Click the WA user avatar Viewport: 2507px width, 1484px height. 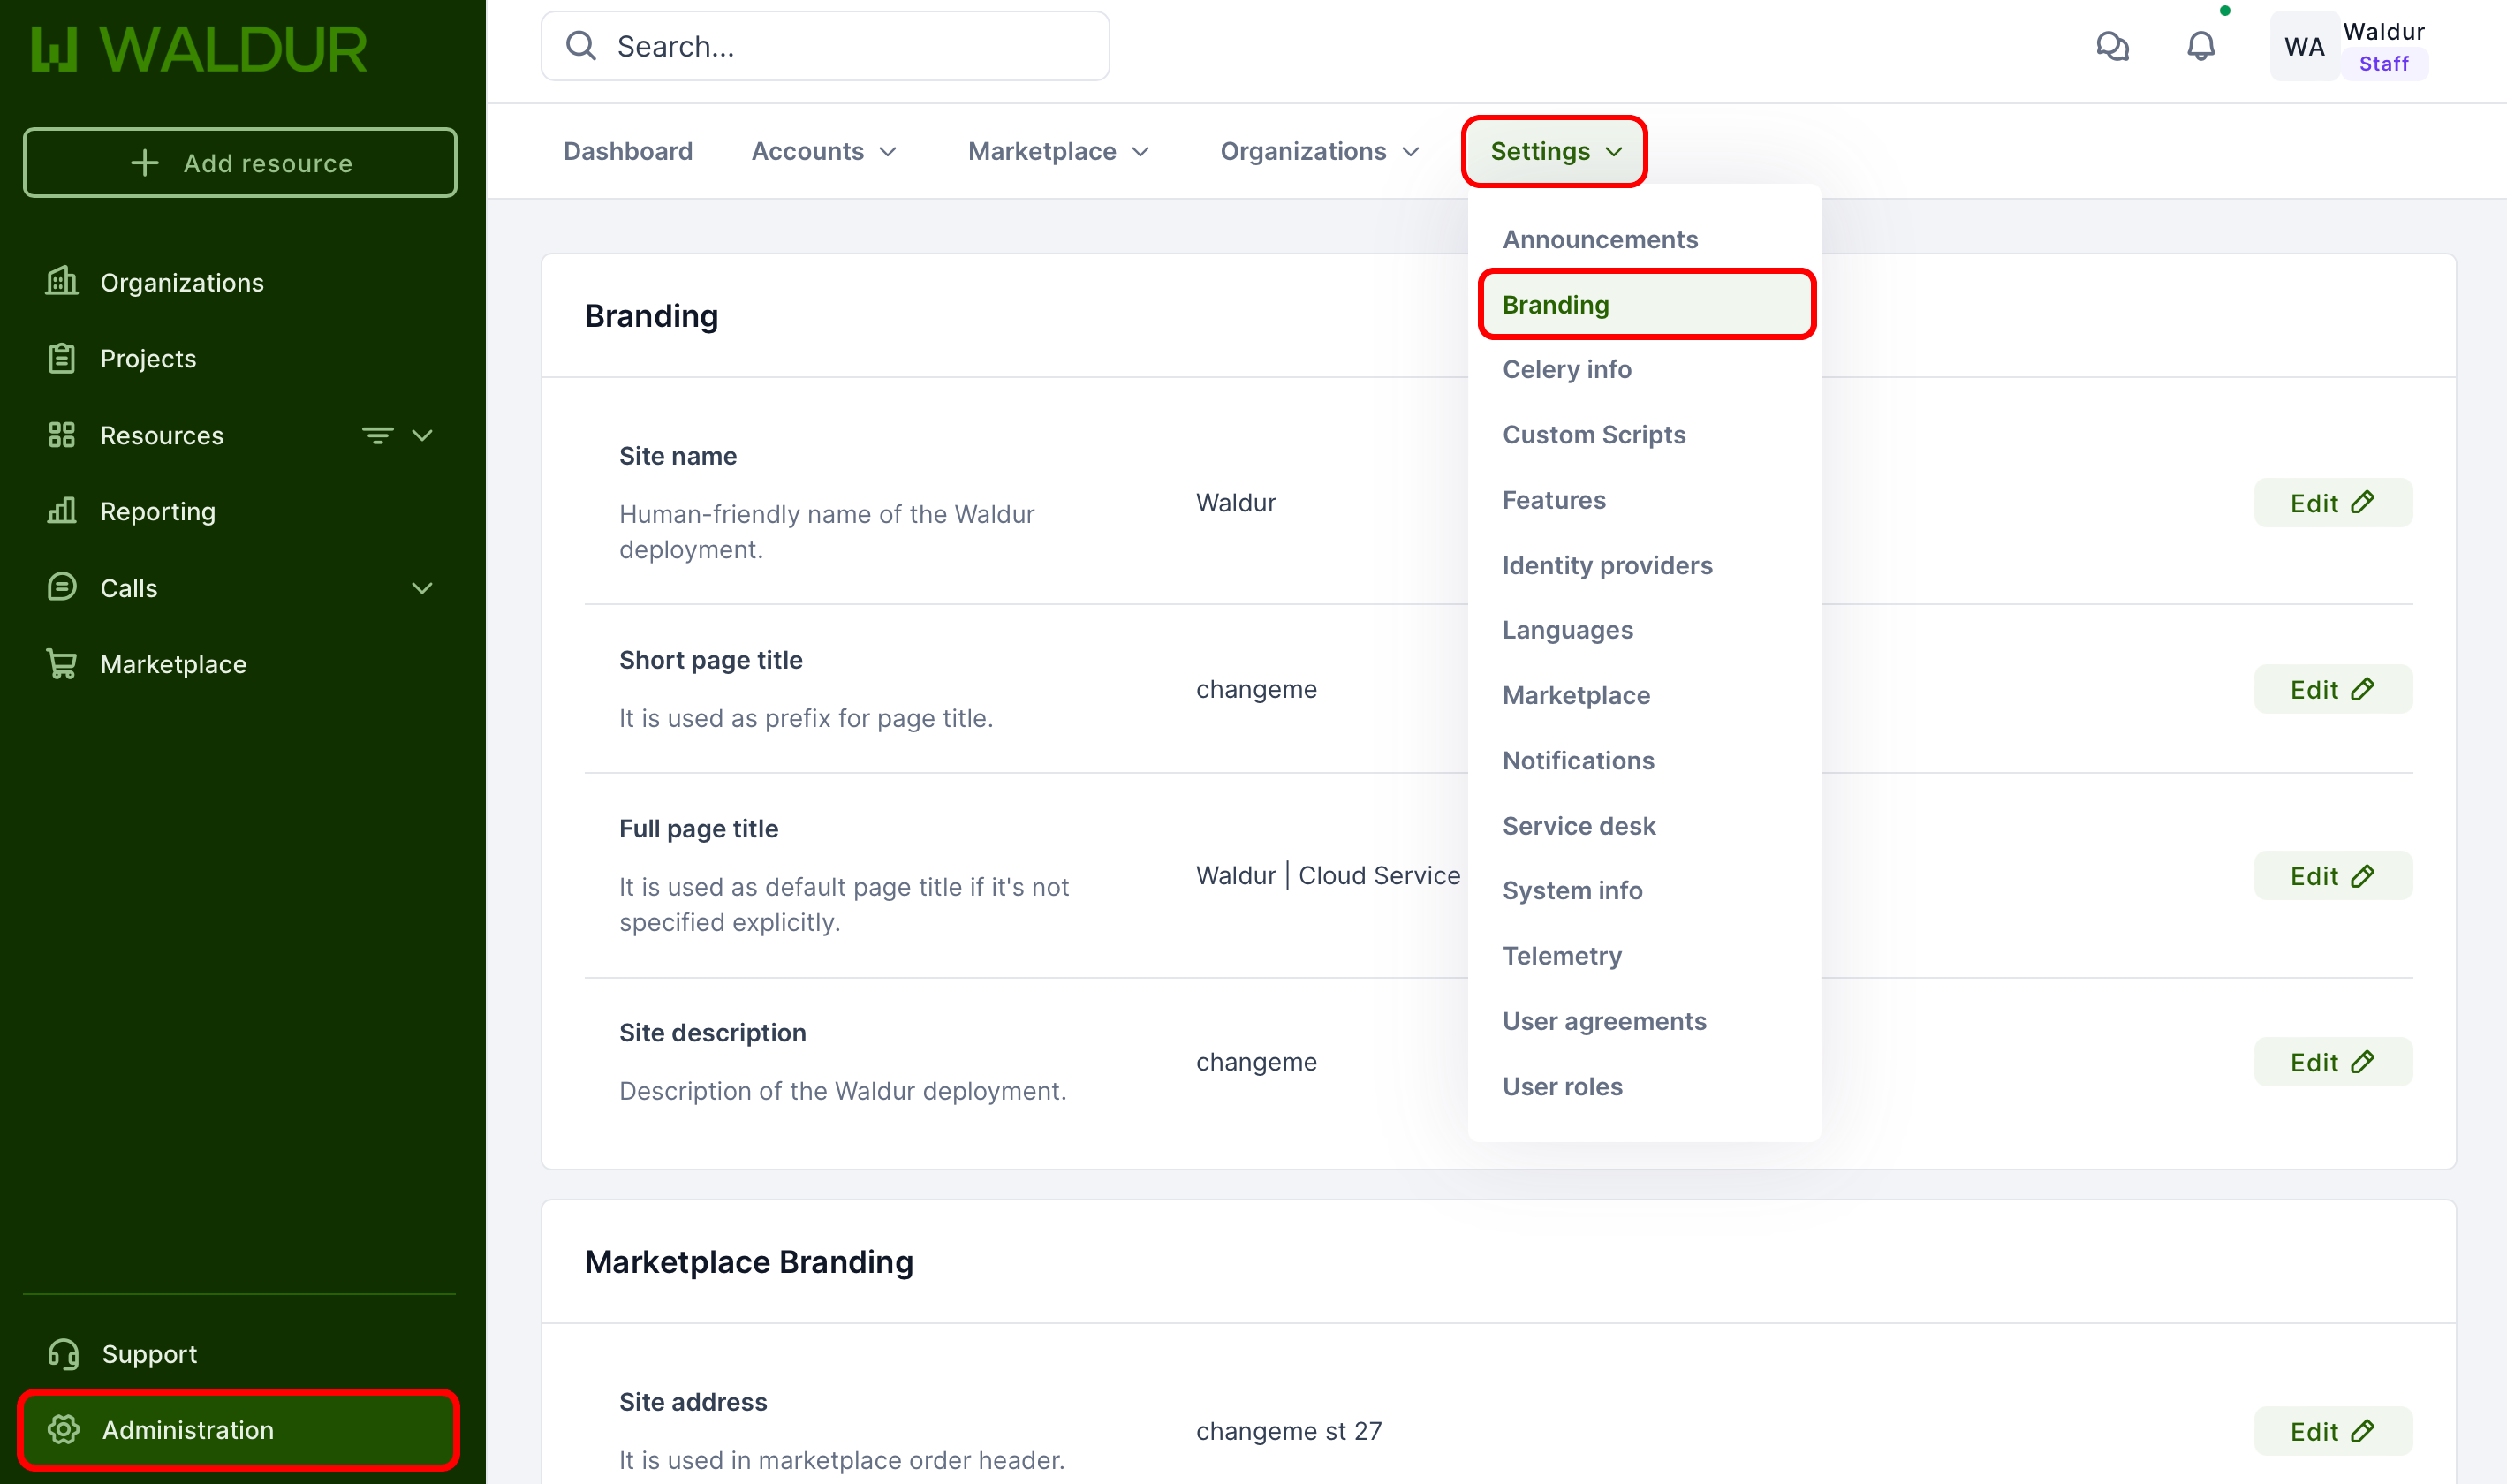(x=2303, y=47)
